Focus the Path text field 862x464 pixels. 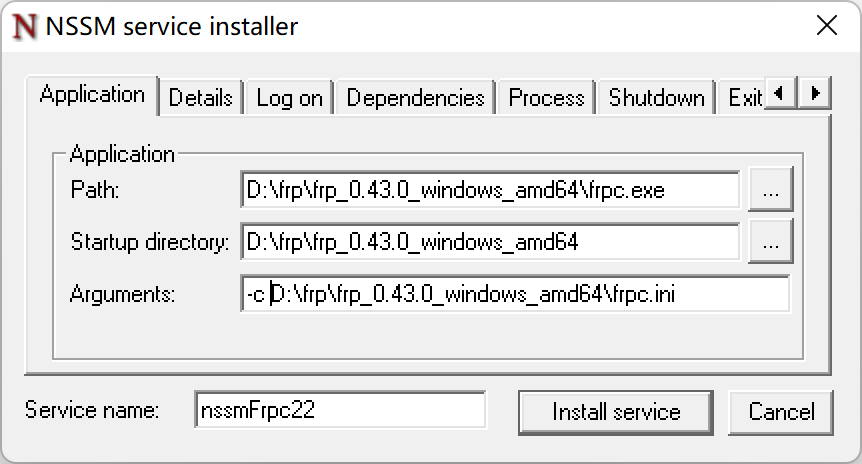coord(490,190)
